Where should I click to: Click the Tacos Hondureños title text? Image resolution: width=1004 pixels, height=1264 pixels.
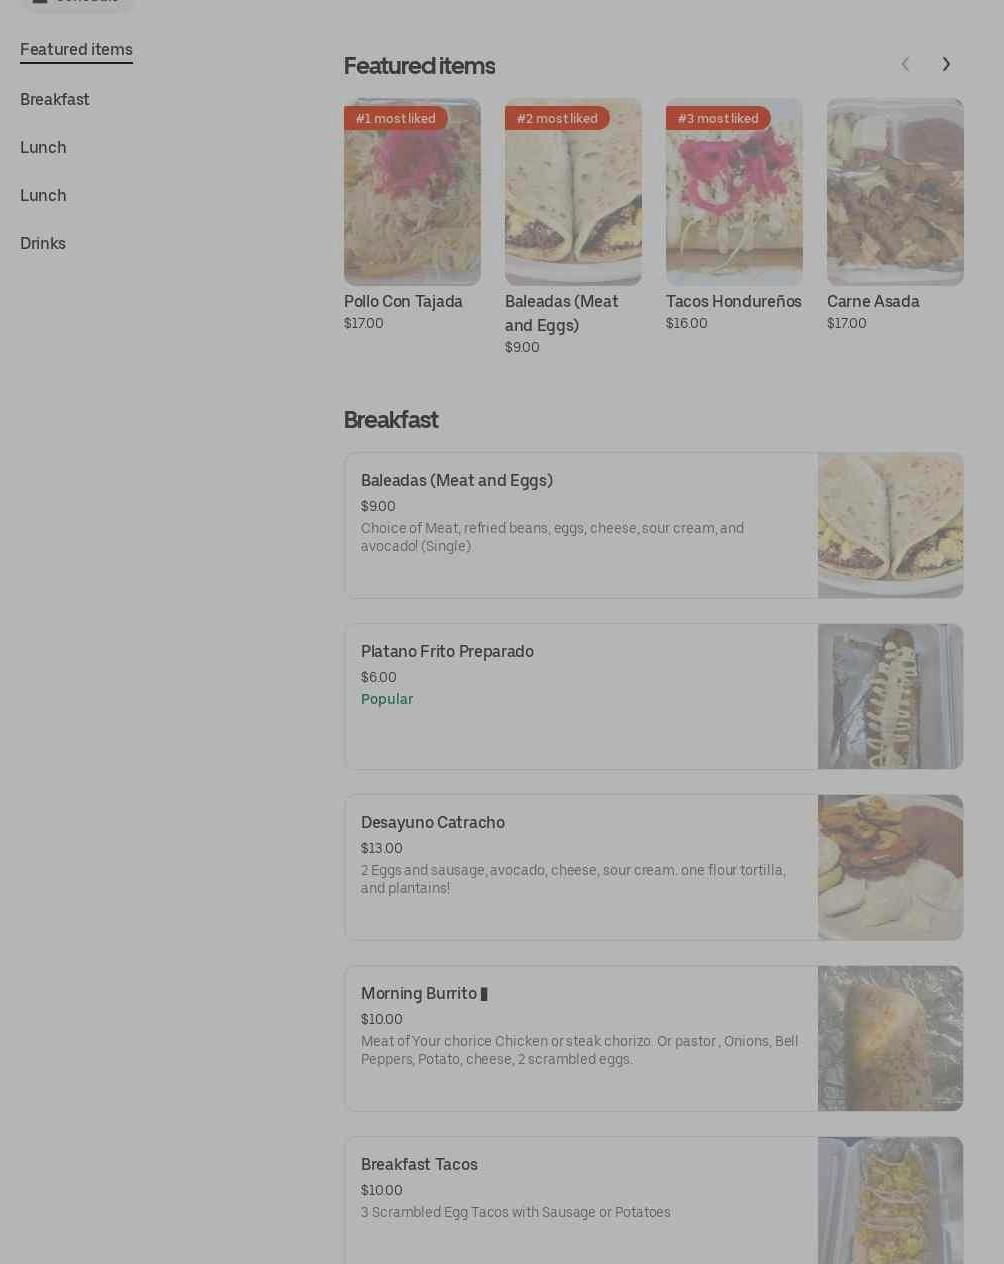(734, 302)
